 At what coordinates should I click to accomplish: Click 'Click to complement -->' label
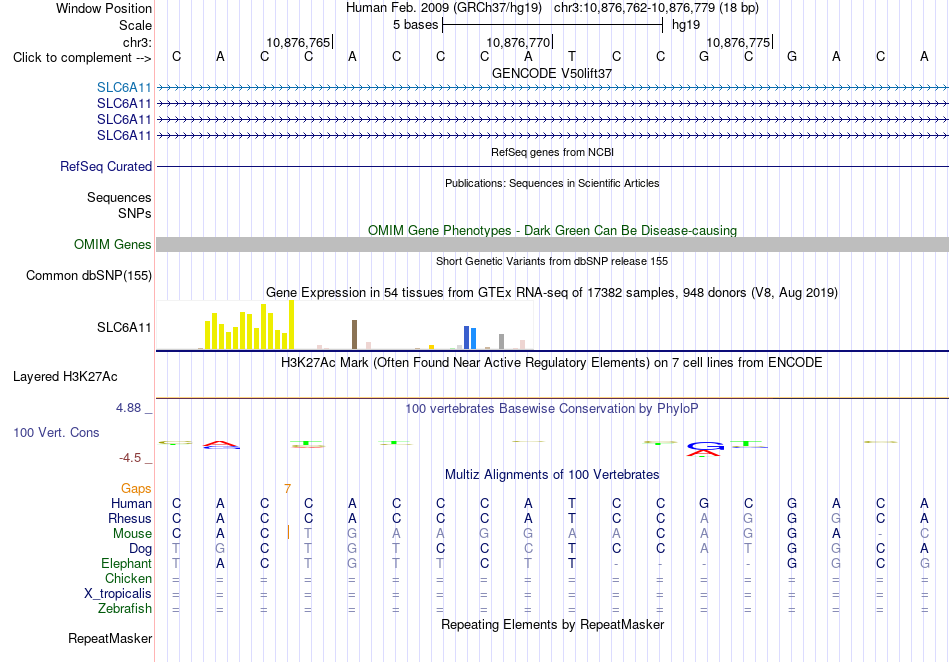[82, 58]
